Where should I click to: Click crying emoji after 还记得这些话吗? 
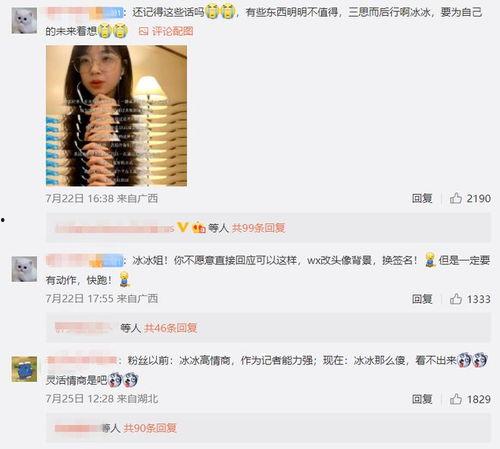point(212,12)
